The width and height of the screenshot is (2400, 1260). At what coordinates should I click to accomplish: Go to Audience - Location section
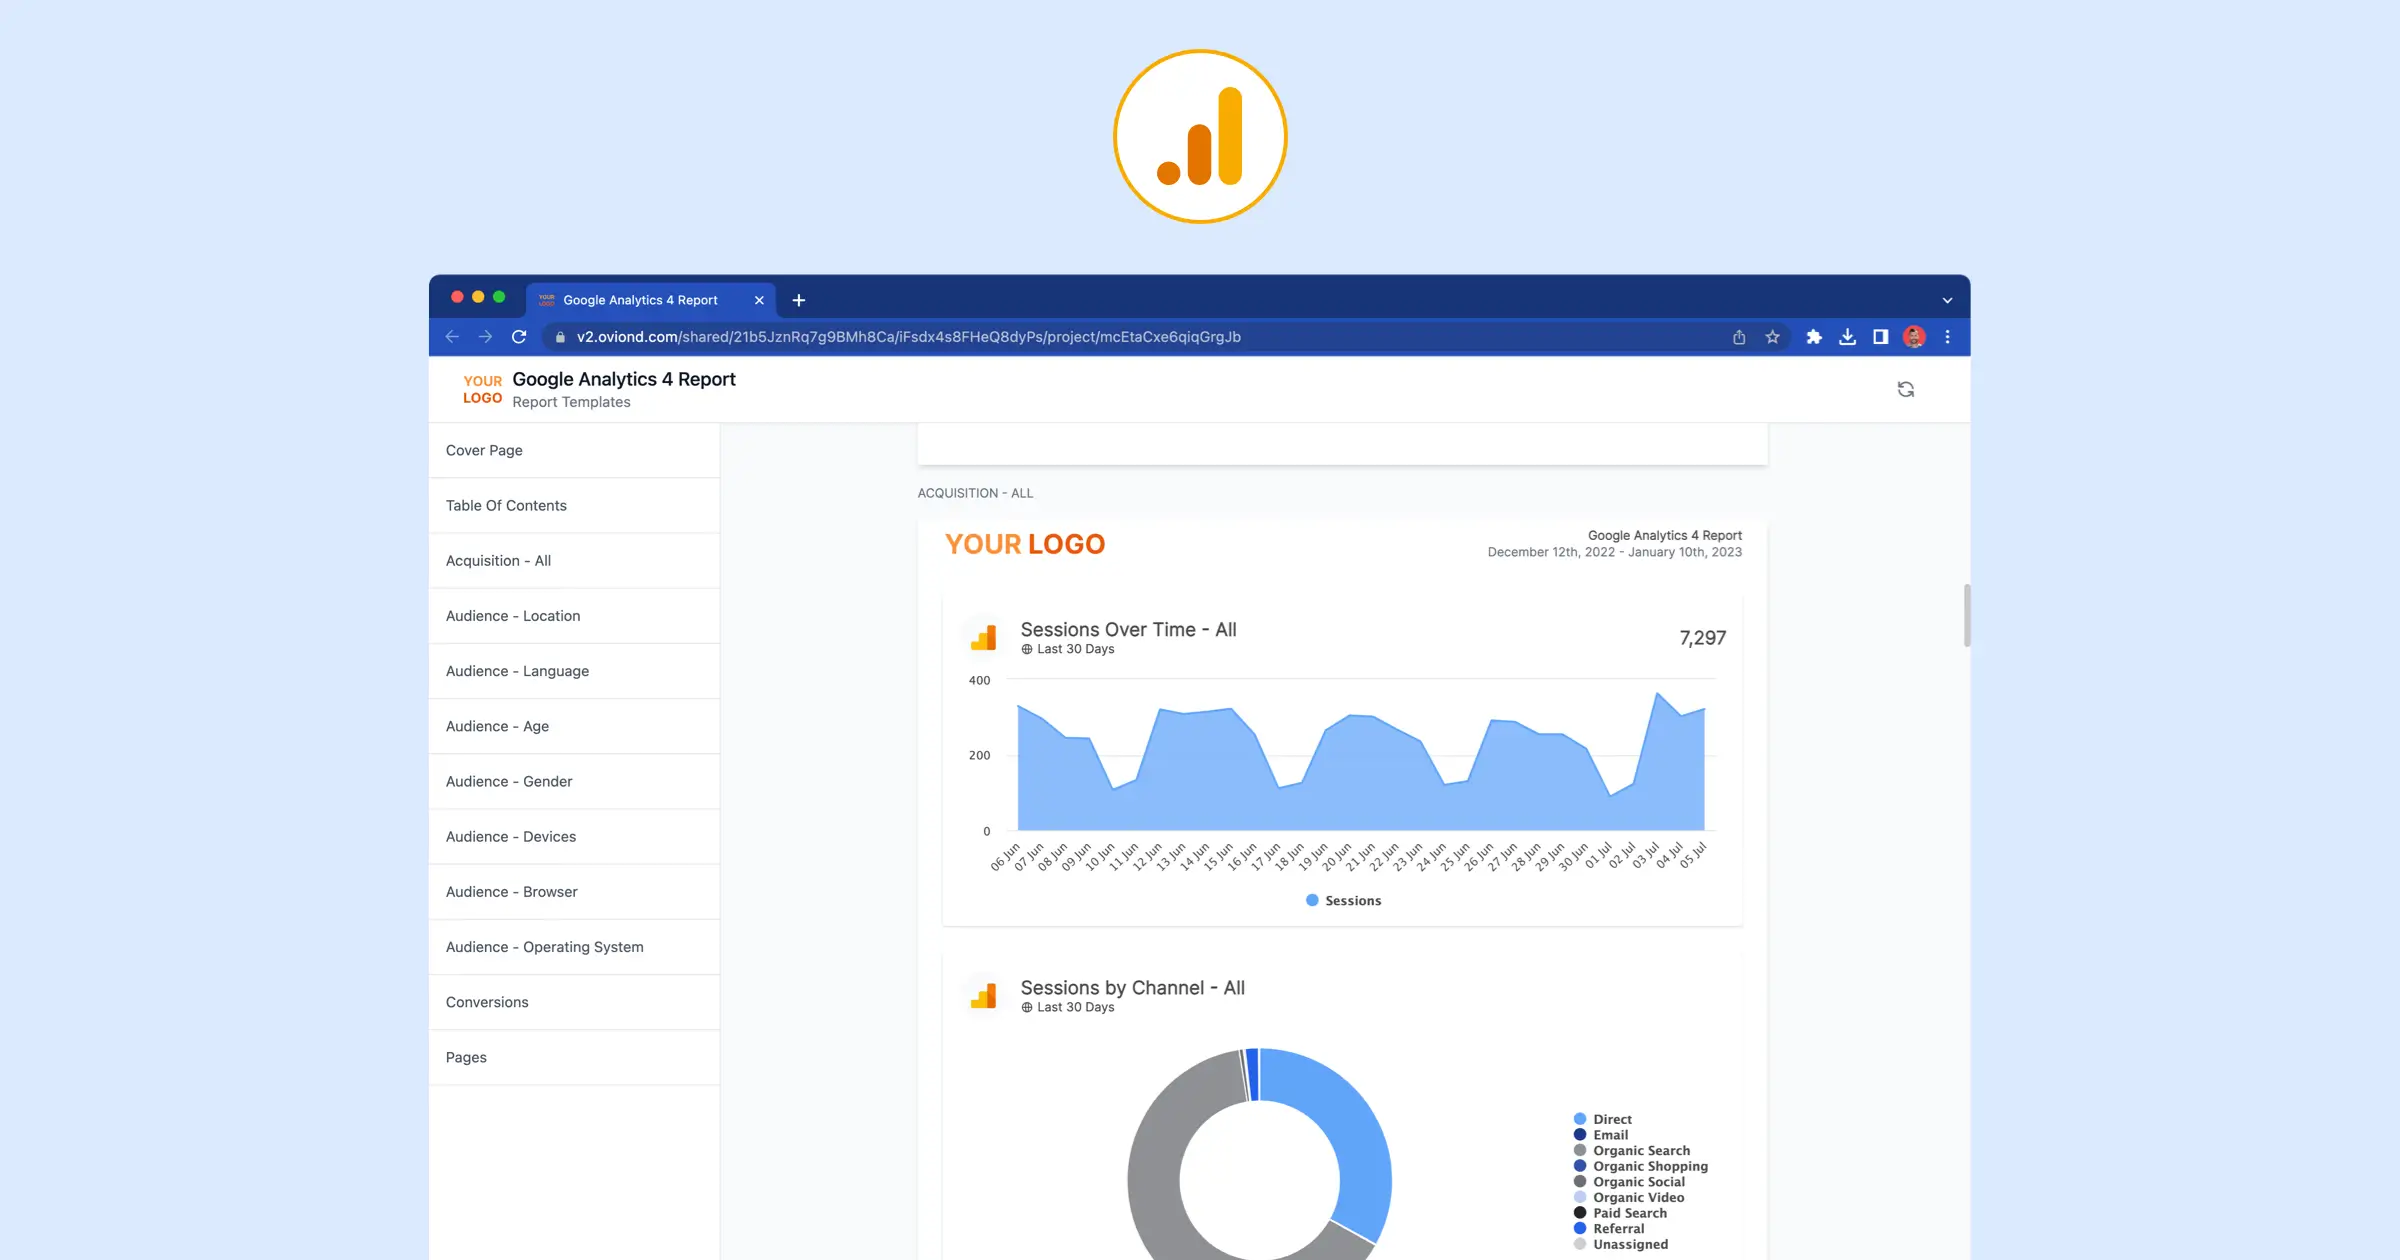(x=574, y=616)
